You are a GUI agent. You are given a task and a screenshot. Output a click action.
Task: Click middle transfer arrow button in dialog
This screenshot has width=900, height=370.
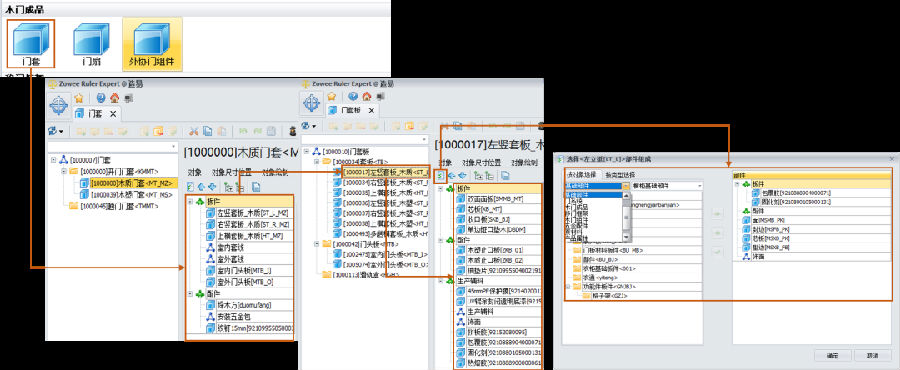pyautogui.click(x=717, y=233)
